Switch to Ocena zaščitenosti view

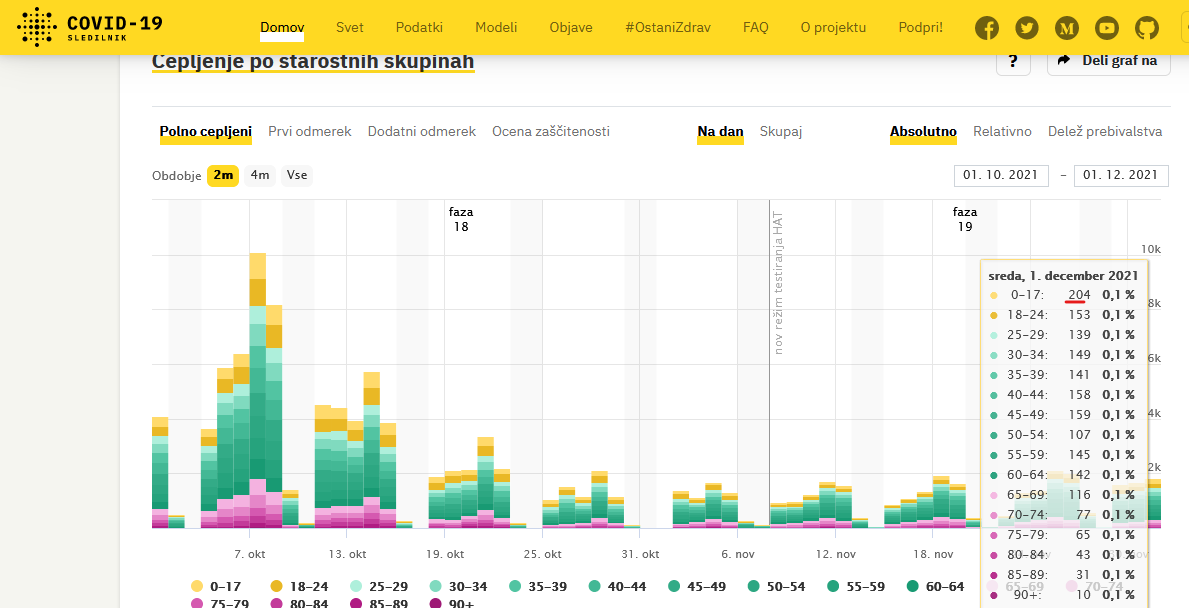coord(551,132)
